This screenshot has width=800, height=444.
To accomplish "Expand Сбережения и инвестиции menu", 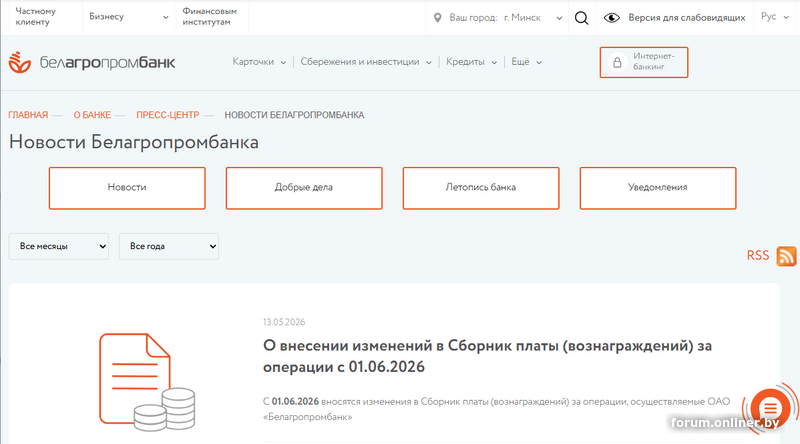I will point(366,62).
